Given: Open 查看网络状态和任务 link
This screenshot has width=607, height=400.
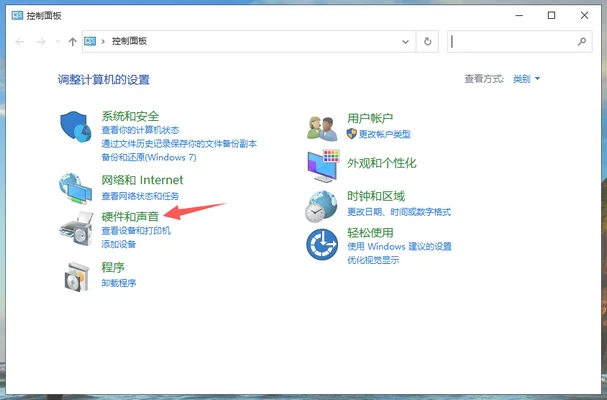Looking at the screenshot, I should click(140, 196).
